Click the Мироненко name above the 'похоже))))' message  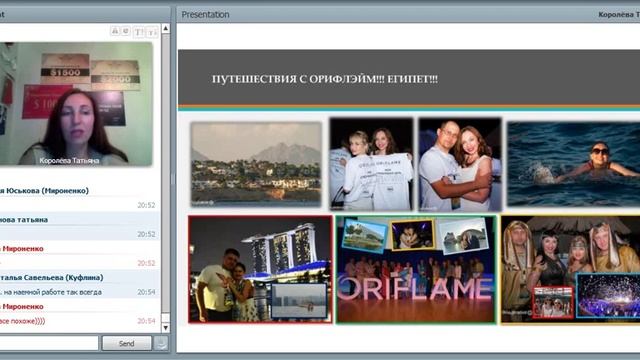pyautogui.click(x=22, y=307)
